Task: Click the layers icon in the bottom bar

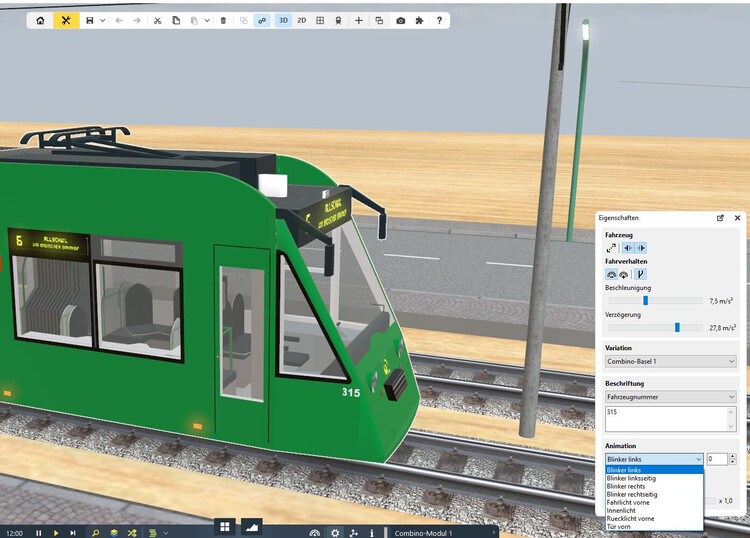Action: [x=114, y=533]
